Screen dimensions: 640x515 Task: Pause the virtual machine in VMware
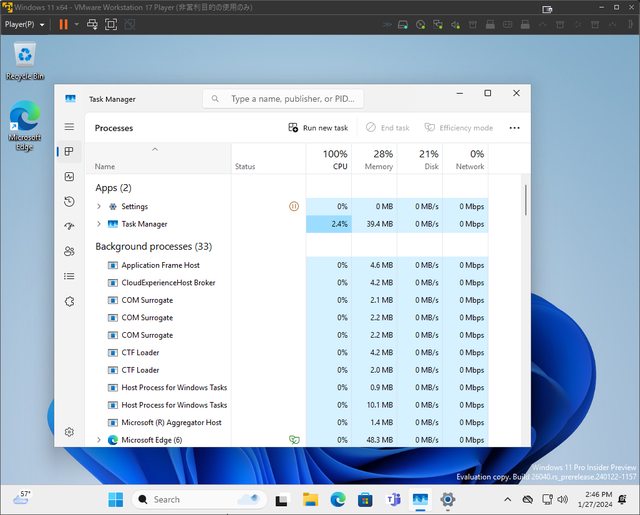pyautogui.click(x=64, y=23)
